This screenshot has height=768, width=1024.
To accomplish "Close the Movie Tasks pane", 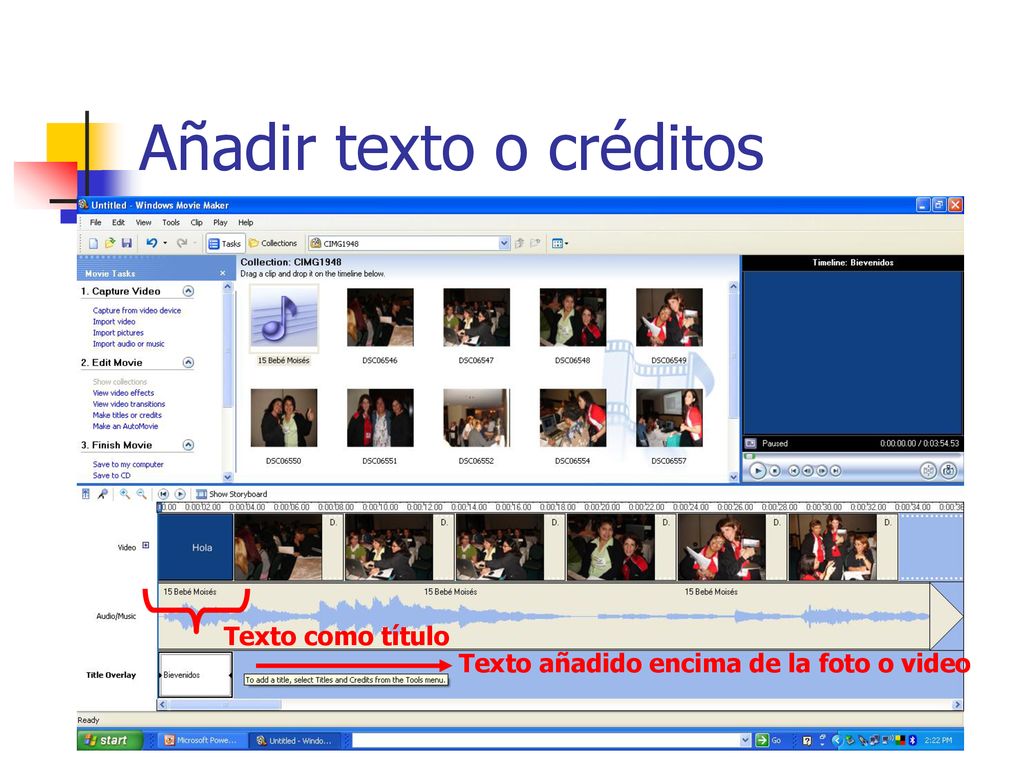I will [x=223, y=273].
